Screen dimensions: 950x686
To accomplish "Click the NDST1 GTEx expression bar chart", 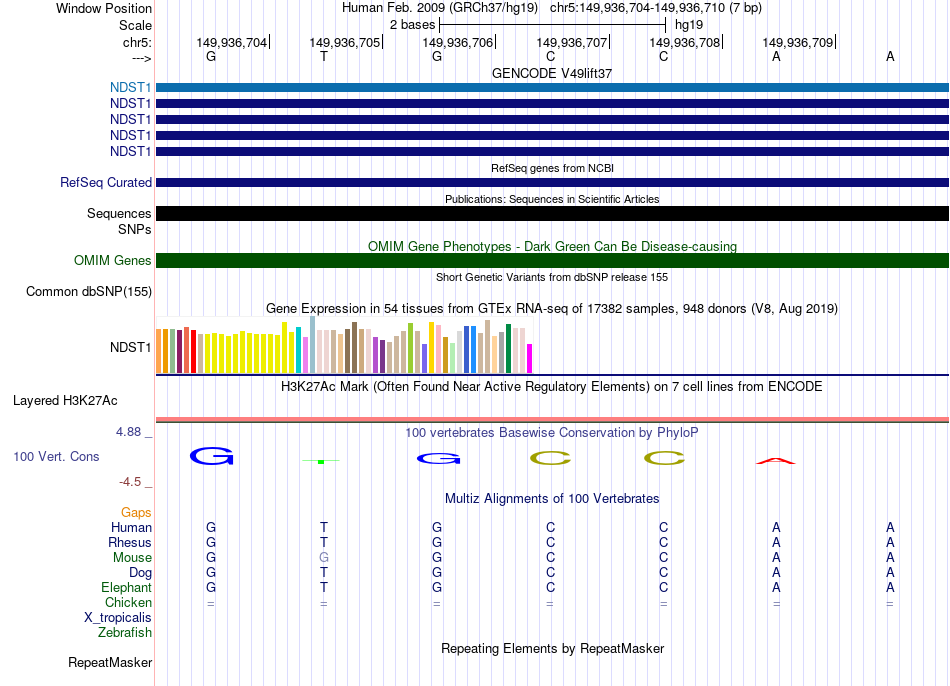I will pyautogui.click(x=344, y=344).
